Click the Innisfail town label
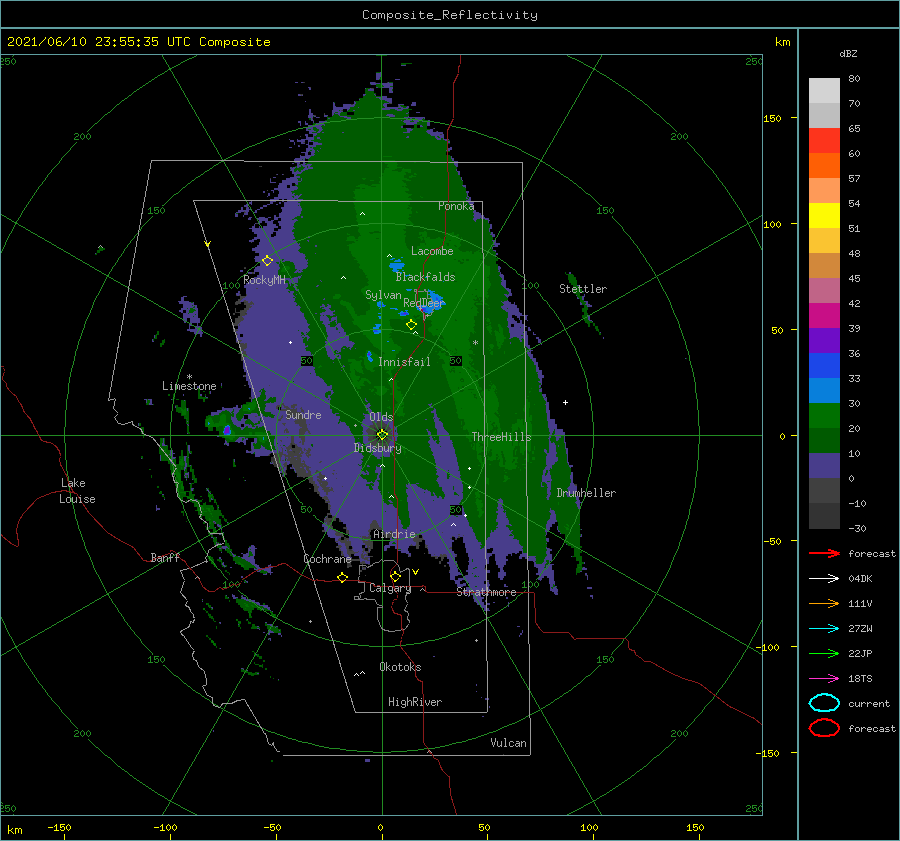900x841 pixels. [x=405, y=362]
